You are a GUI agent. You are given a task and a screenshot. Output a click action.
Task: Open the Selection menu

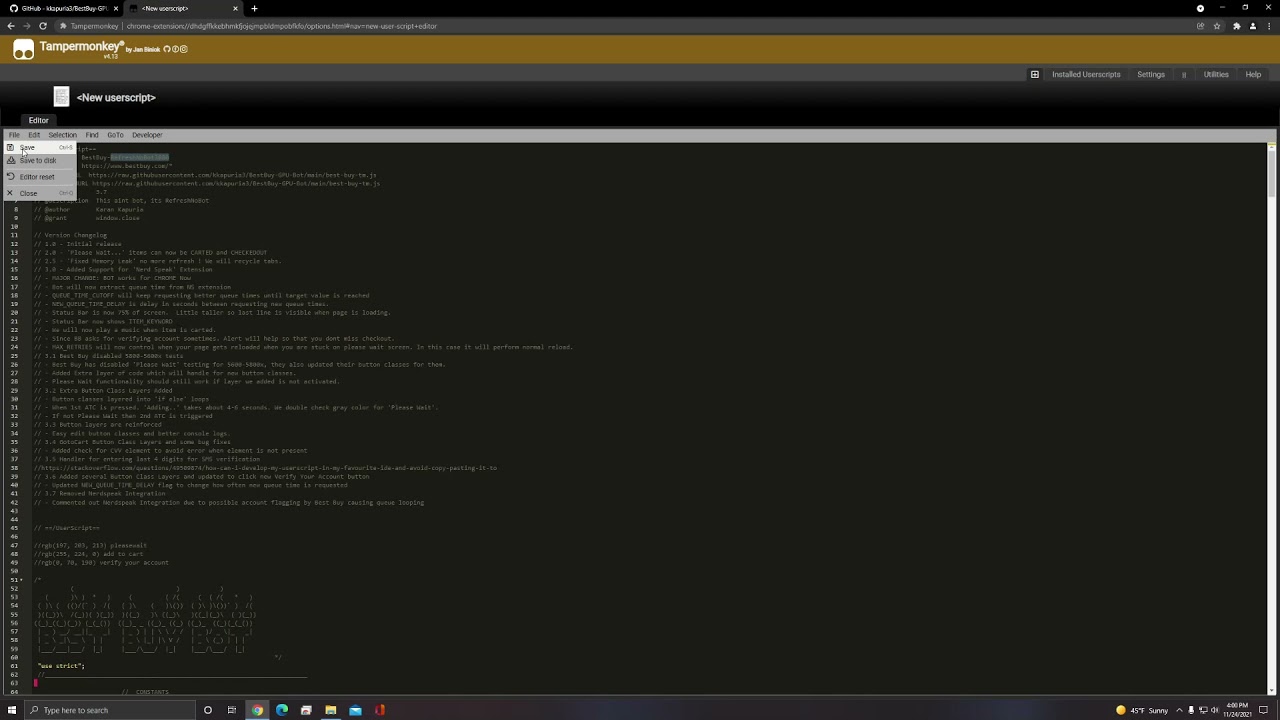(x=62, y=135)
